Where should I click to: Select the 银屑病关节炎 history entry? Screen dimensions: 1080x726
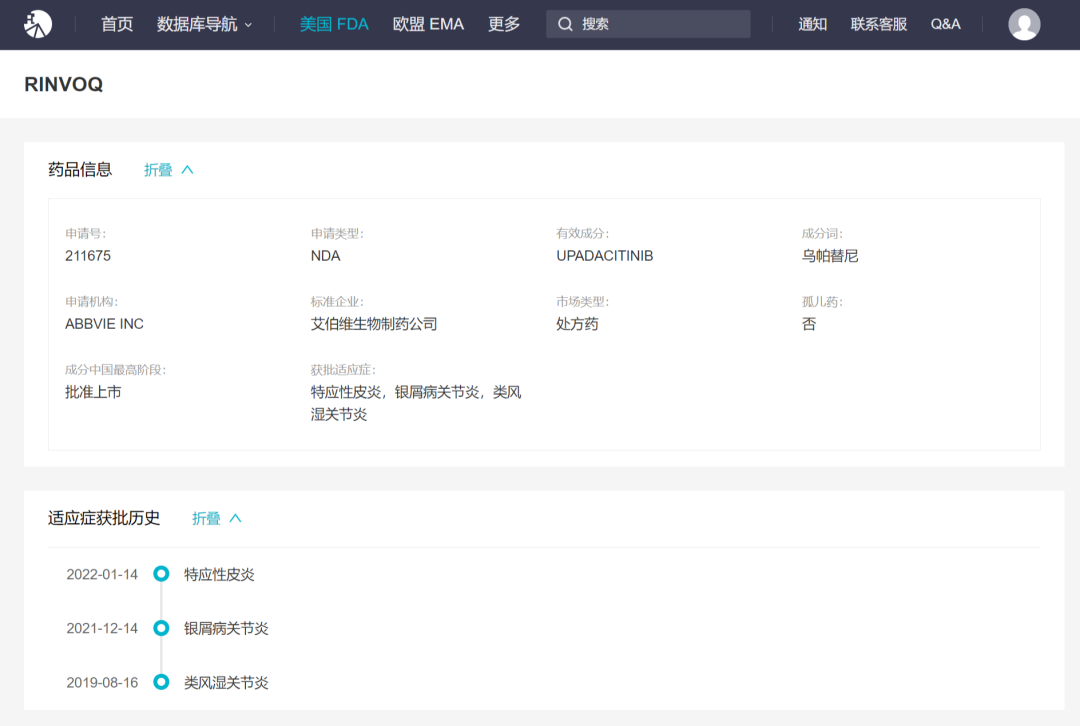tap(226, 628)
